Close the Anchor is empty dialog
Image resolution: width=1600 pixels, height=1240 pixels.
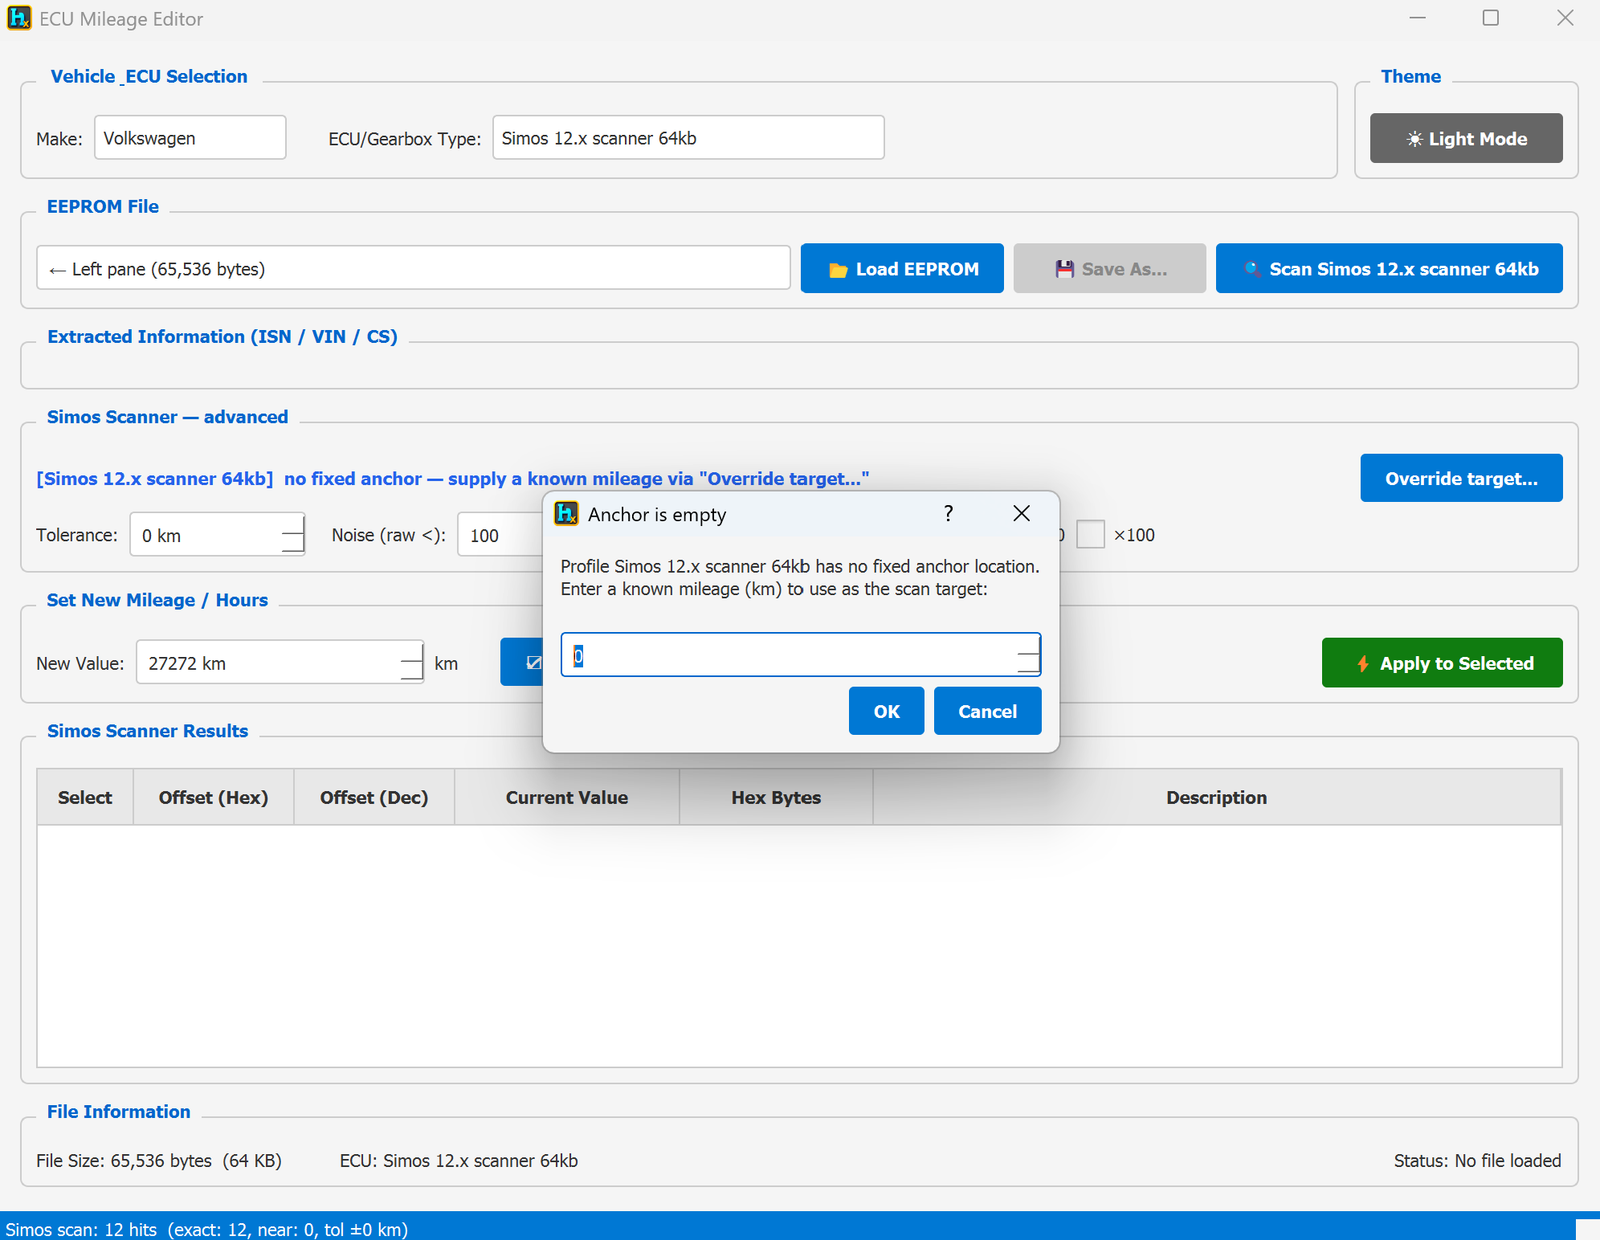click(x=1021, y=513)
